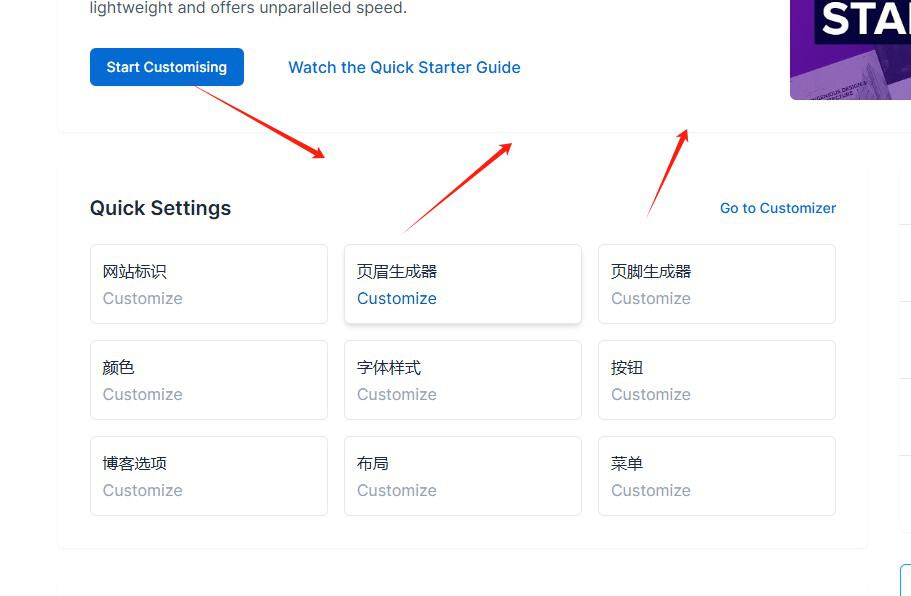Customize the 页脚生成器 setting

tap(651, 299)
